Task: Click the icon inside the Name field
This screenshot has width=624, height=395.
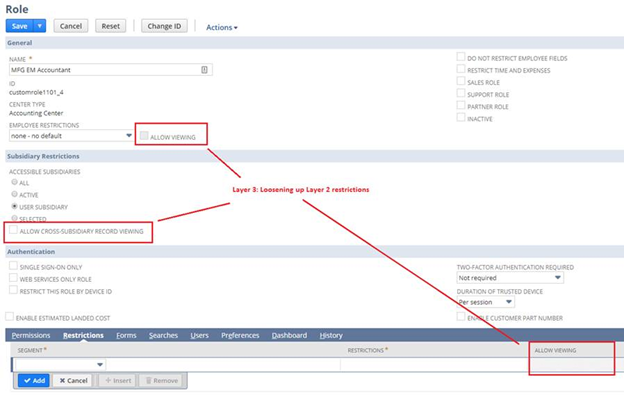Action: tap(204, 70)
